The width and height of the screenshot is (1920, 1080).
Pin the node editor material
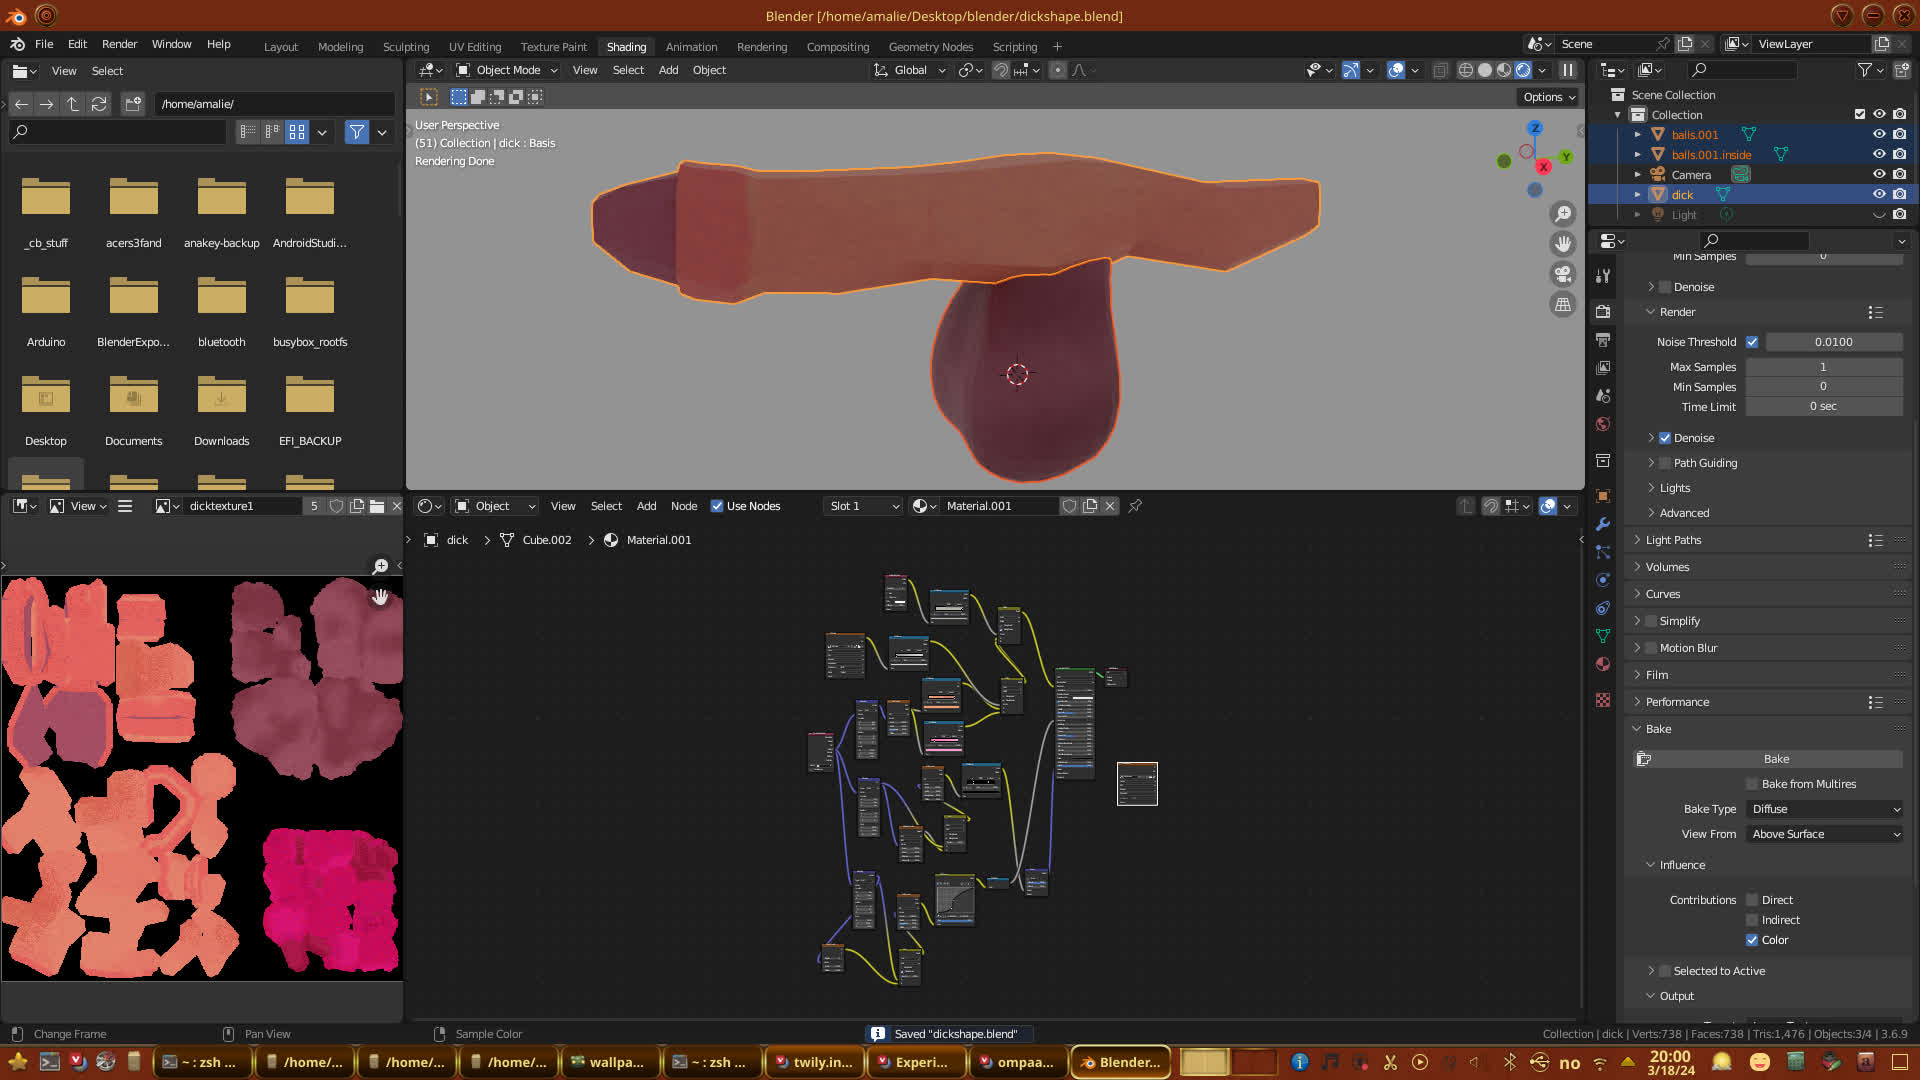point(1135,506)
